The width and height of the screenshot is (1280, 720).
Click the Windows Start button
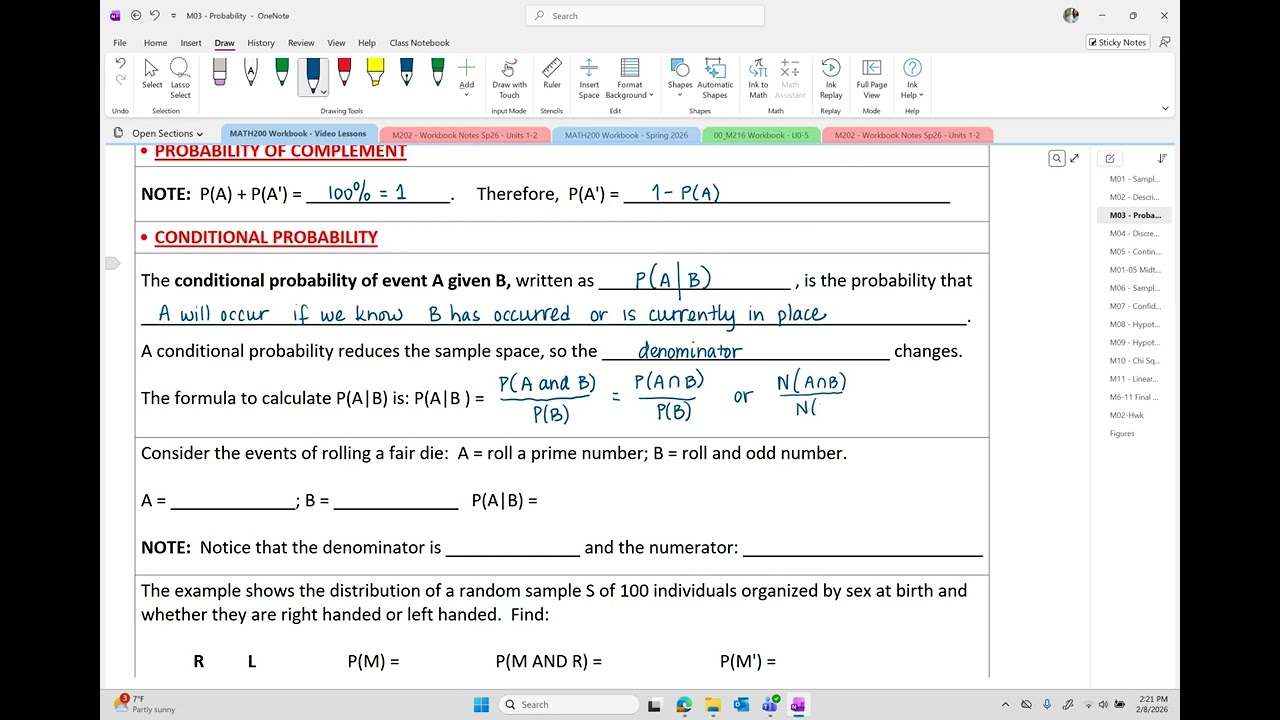point(481,704)
